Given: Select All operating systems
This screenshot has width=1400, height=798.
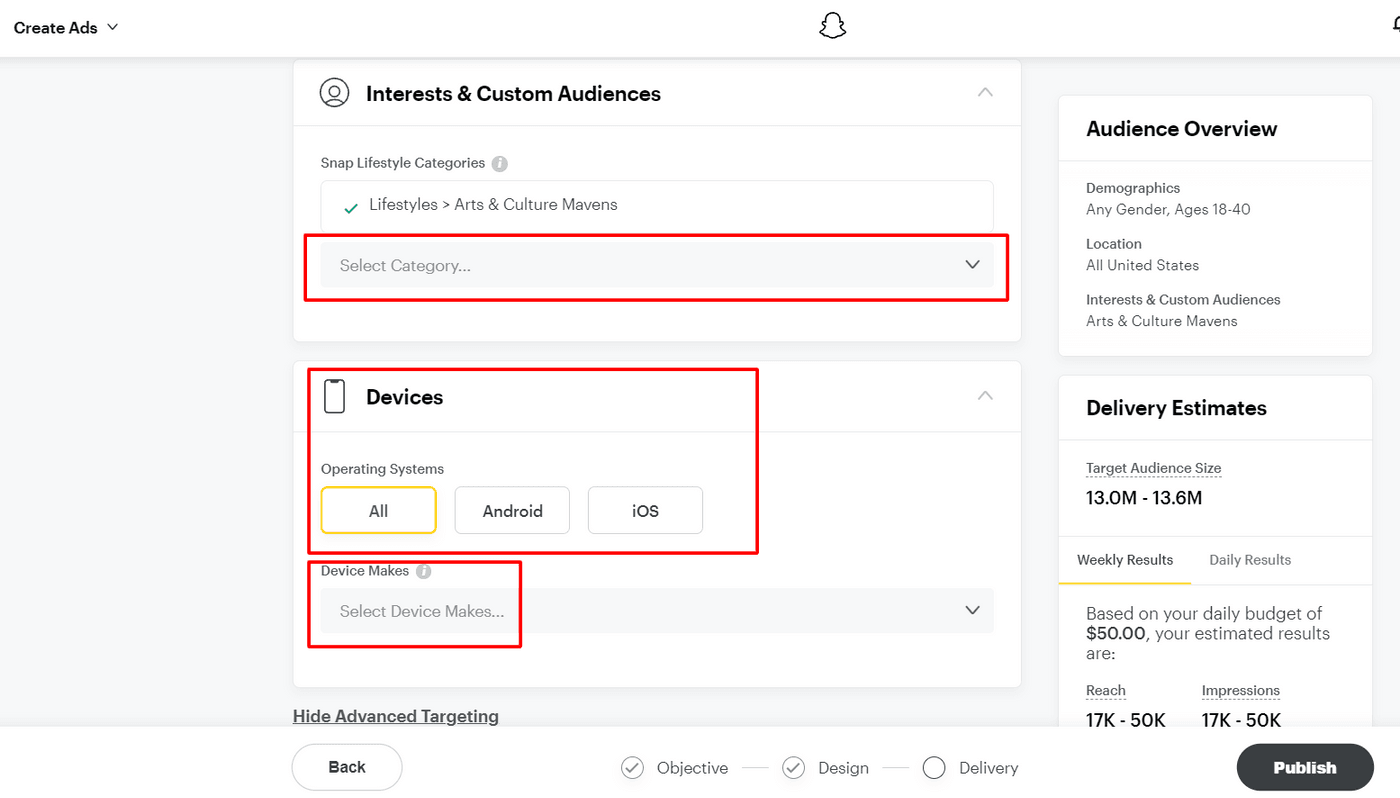Looking at the screenshot, I should (x=378, y=510).
